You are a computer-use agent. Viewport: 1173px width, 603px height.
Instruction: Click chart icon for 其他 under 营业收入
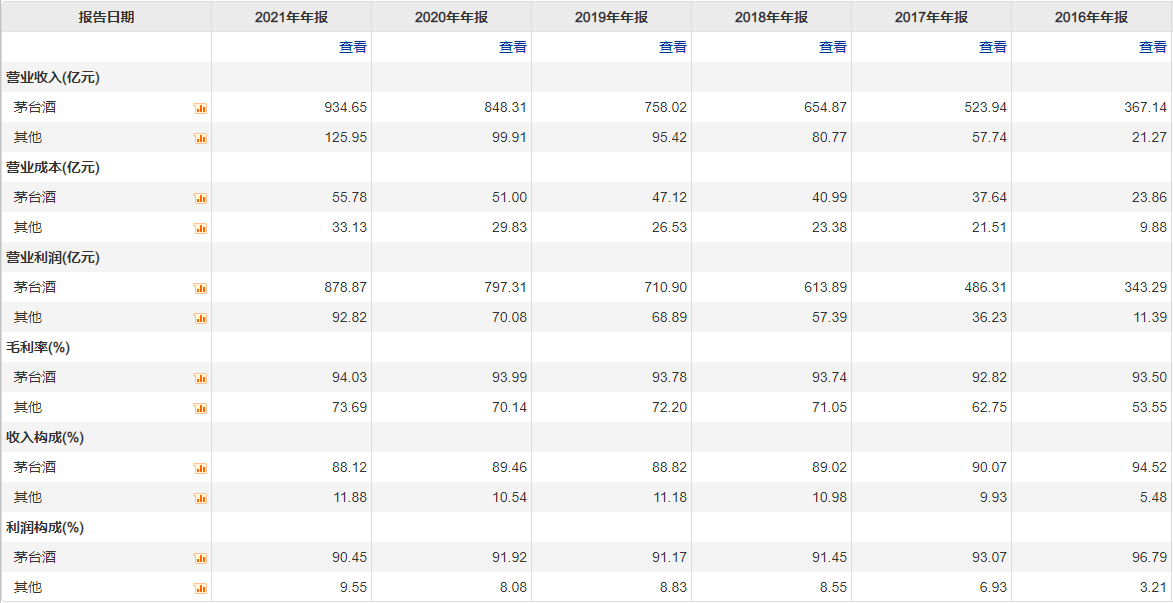point(200,138)
